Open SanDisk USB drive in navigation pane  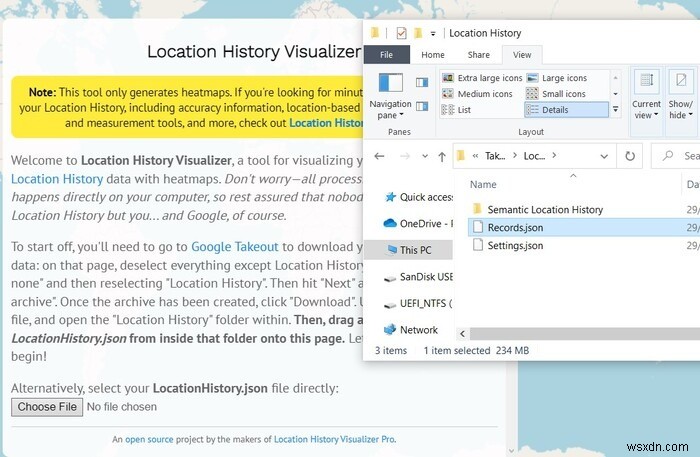[x=418, y=277]
